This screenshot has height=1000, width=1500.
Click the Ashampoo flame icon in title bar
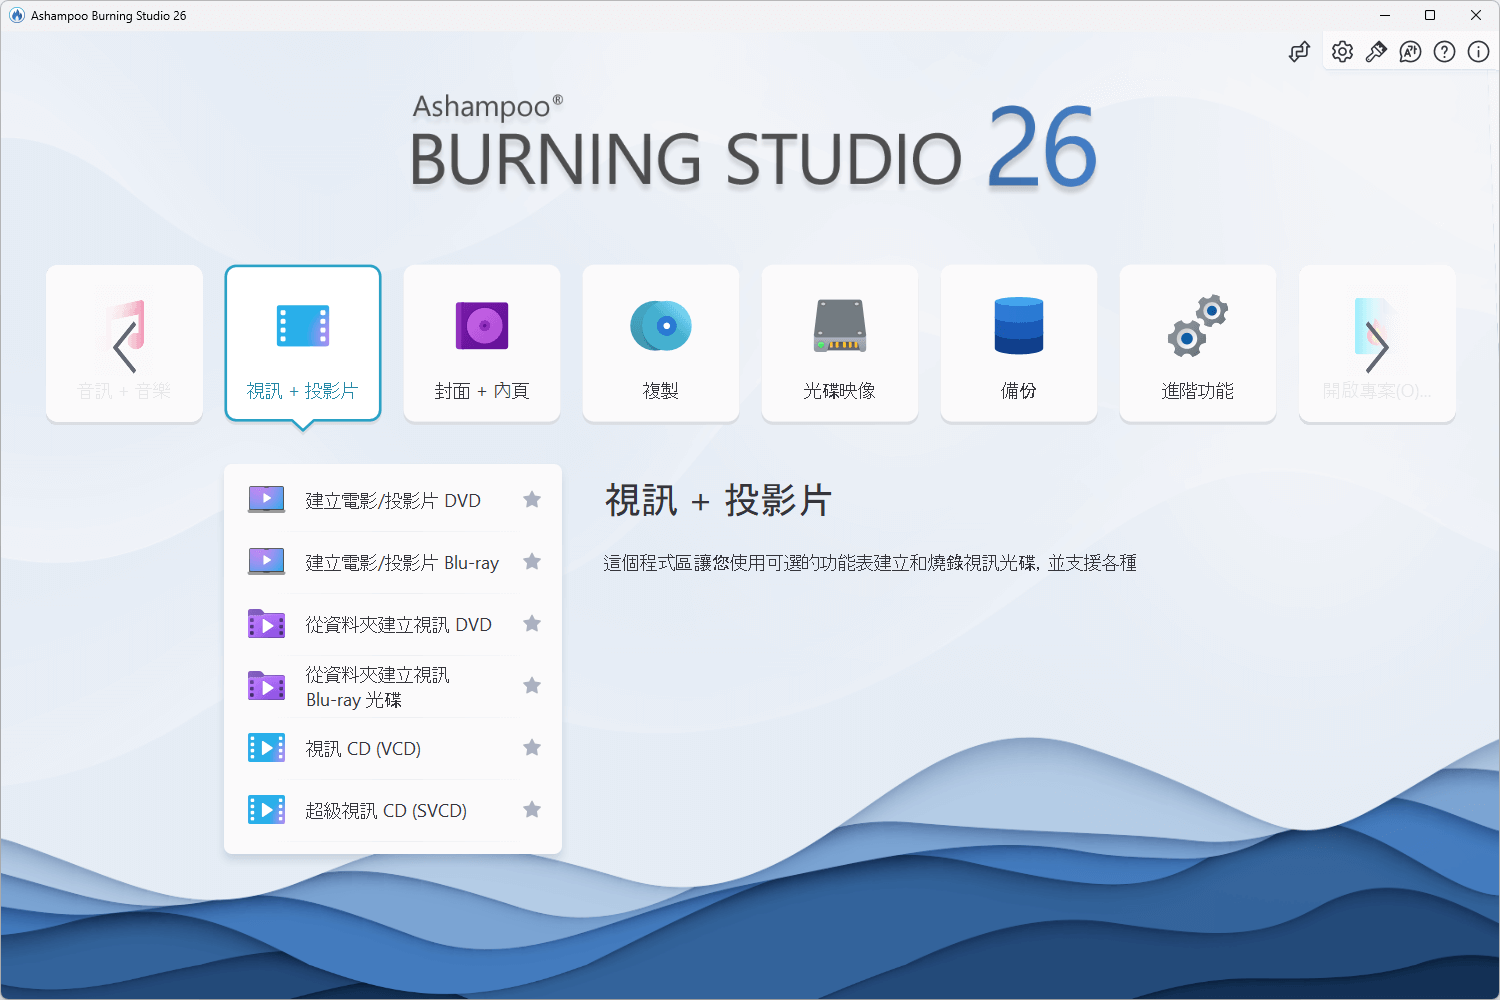coord(17,15)
